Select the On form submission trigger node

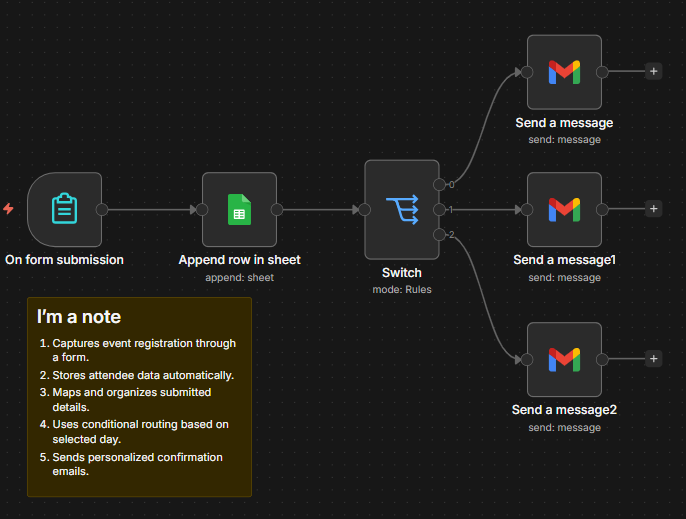click(64, 209)
